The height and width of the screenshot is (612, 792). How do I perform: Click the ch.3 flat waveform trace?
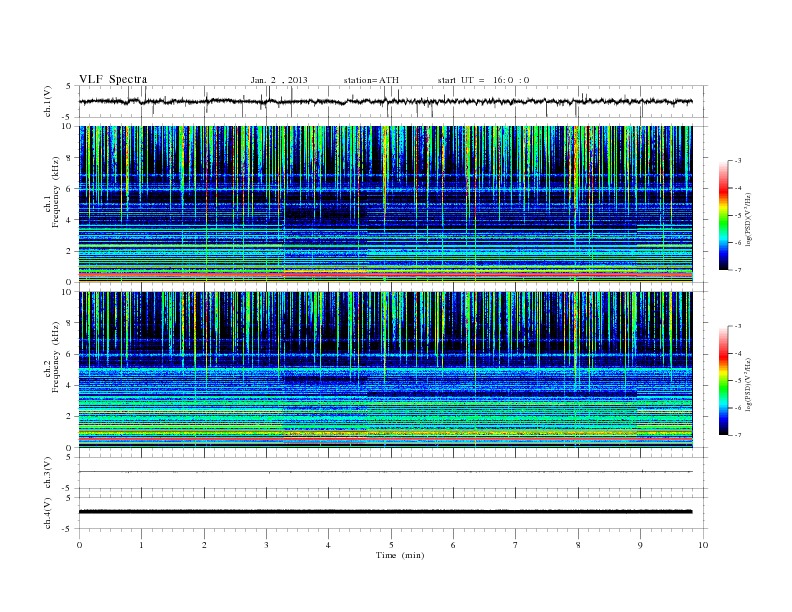tap(385, 472)
